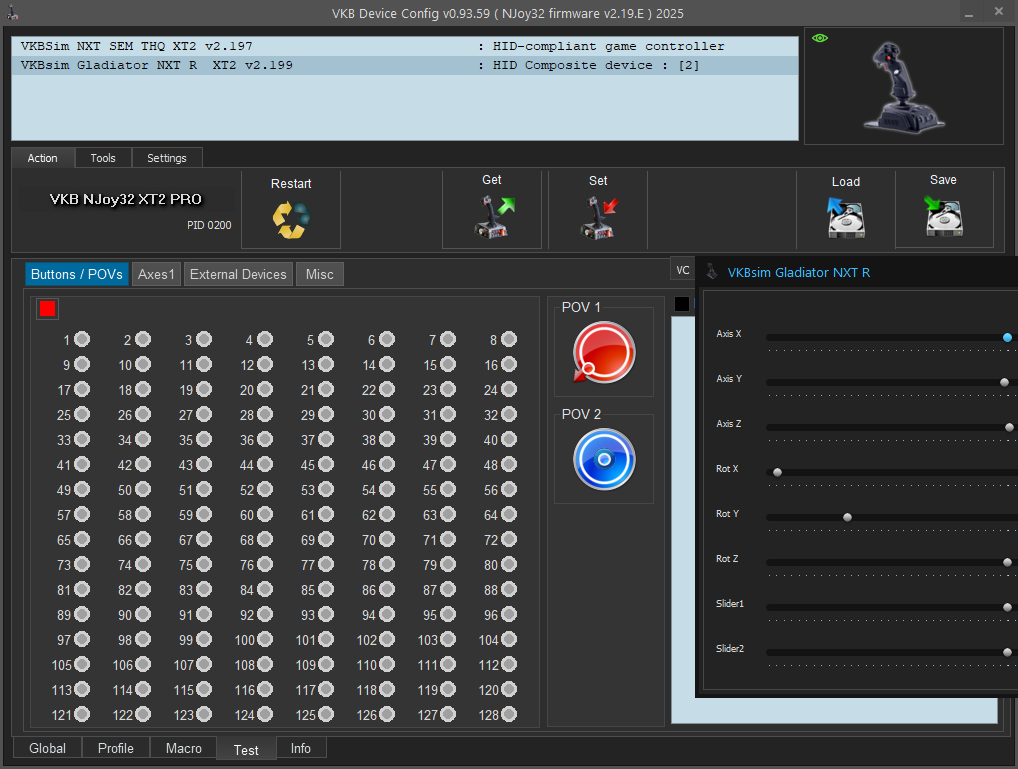The height and width of the screenshot is (769, 1018).
Task: Open the Global bottom tab
Action: tap(47, 748)
